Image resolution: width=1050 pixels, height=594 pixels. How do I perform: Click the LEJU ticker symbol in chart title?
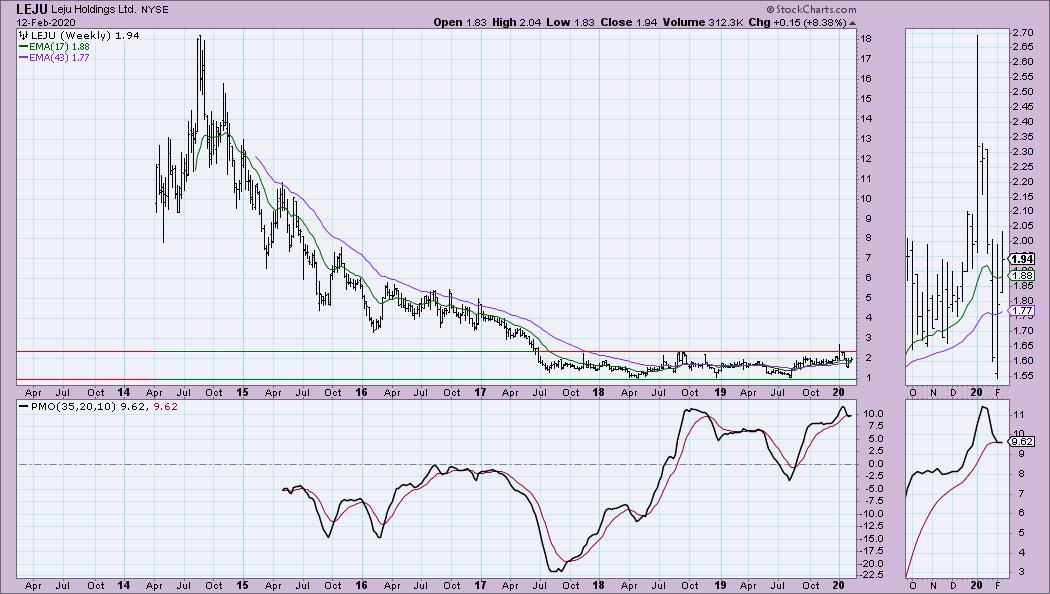(x=32, y=9)
